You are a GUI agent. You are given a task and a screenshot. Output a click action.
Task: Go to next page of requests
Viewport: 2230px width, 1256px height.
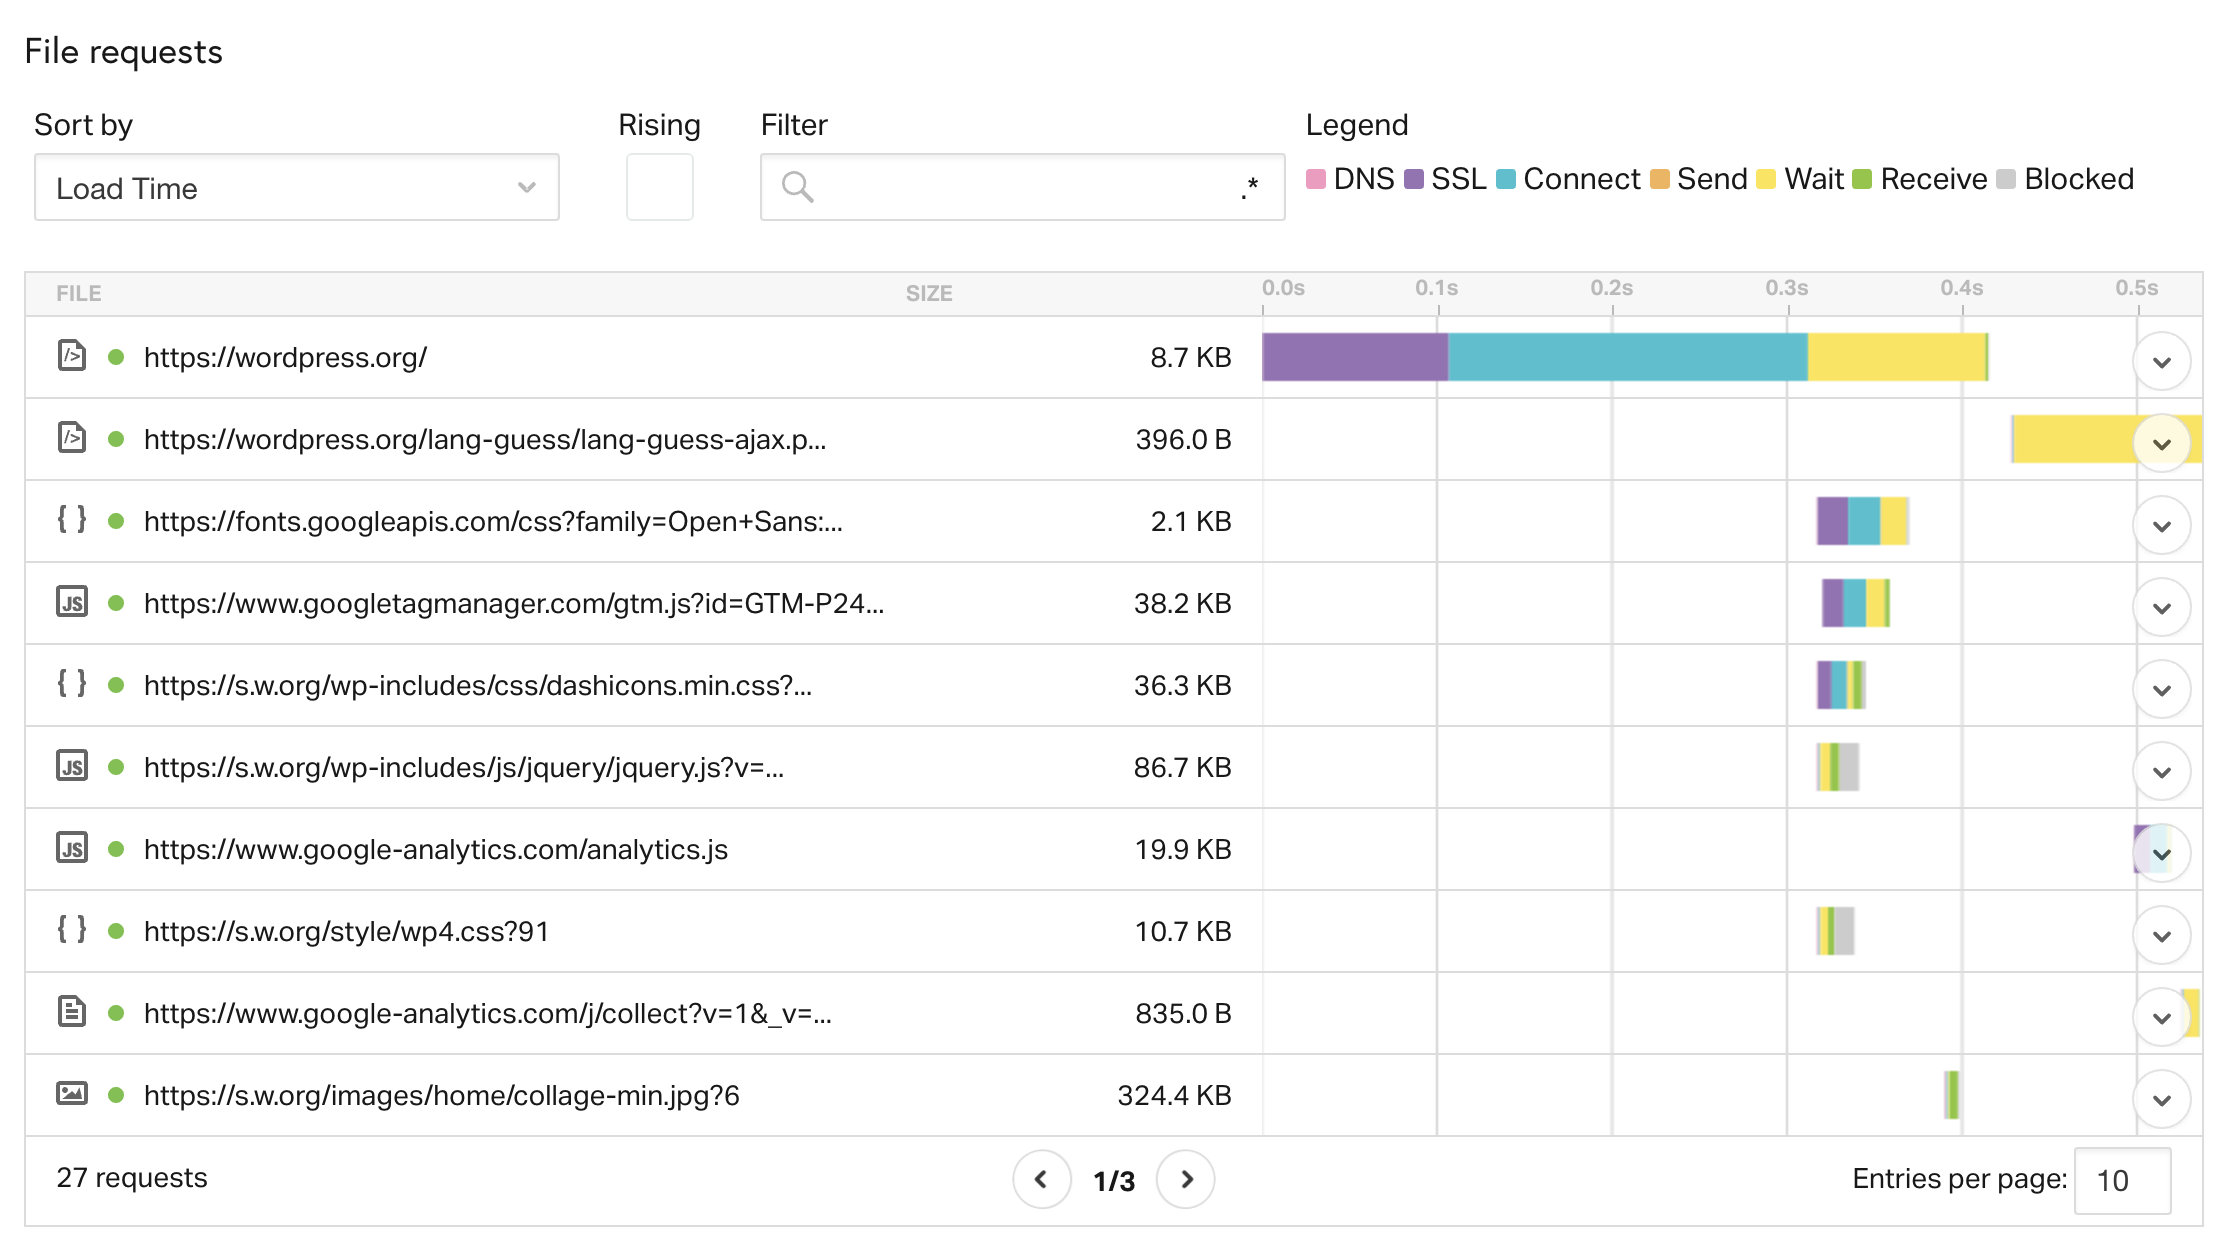pyautogui.click(x=1186, y=1179)
